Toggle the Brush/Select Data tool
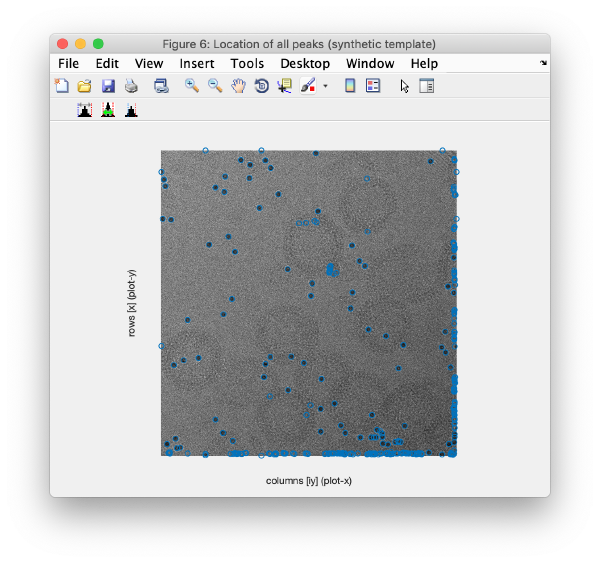600x563 pixels. click(x=307, y=86)
